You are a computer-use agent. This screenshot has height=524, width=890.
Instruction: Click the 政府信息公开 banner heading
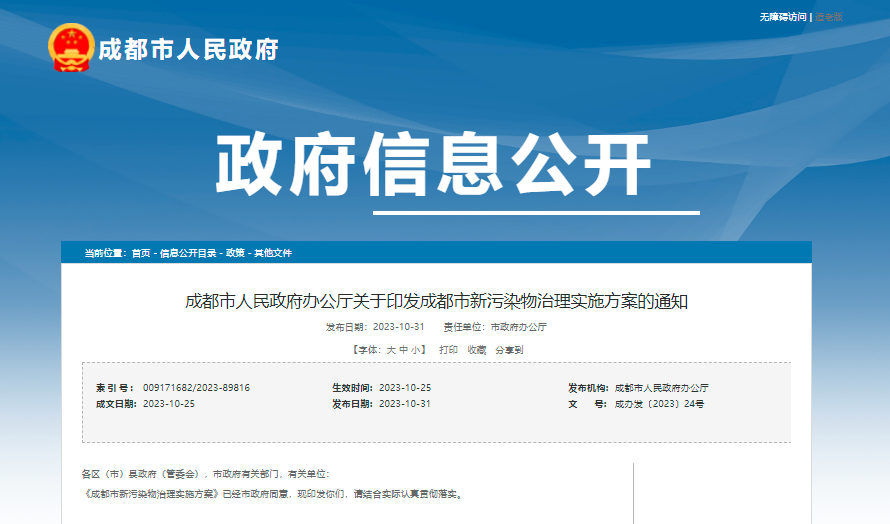coord(433,165)
